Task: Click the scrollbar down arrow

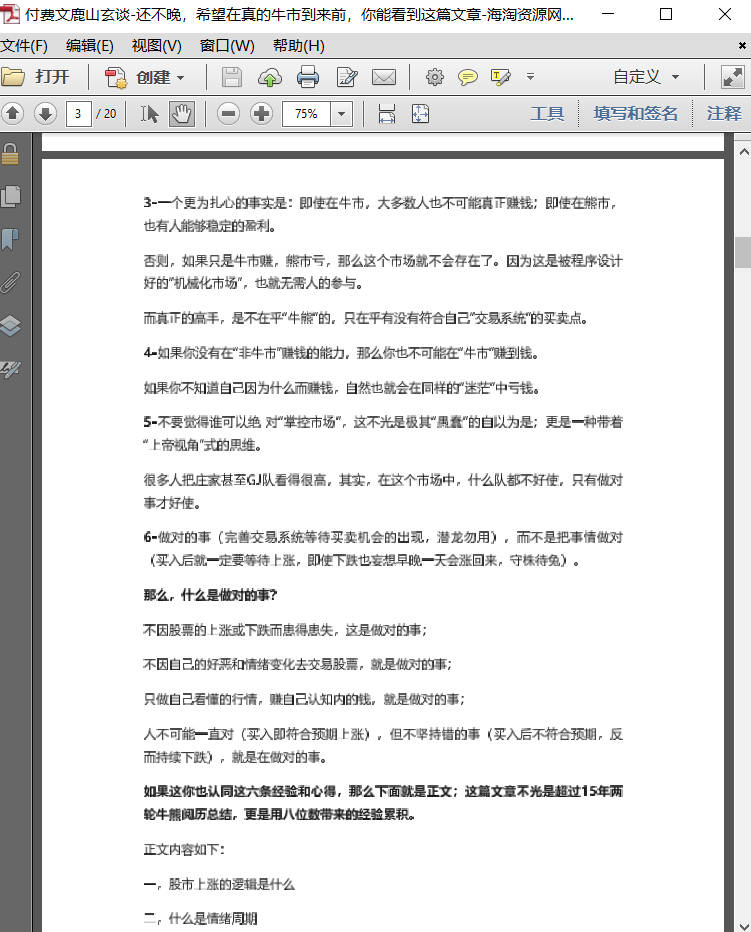Action: [743, 925]
